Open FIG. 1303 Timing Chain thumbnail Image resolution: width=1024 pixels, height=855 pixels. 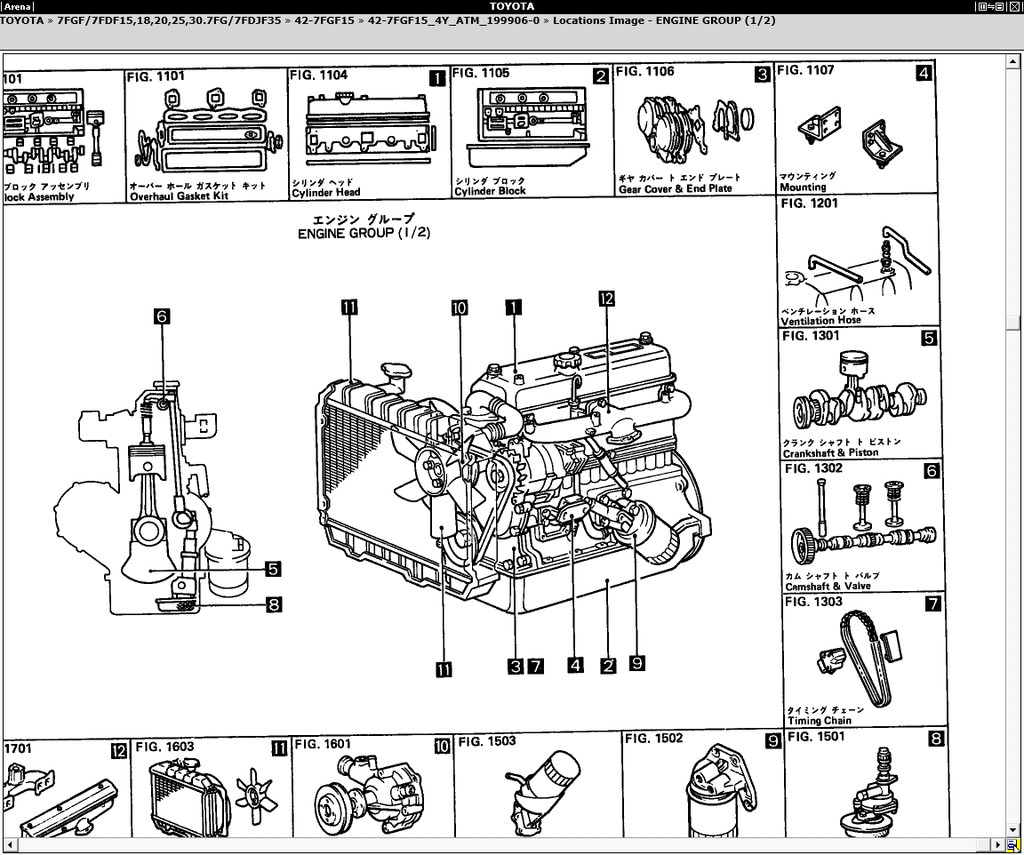(x=862, y=661)
